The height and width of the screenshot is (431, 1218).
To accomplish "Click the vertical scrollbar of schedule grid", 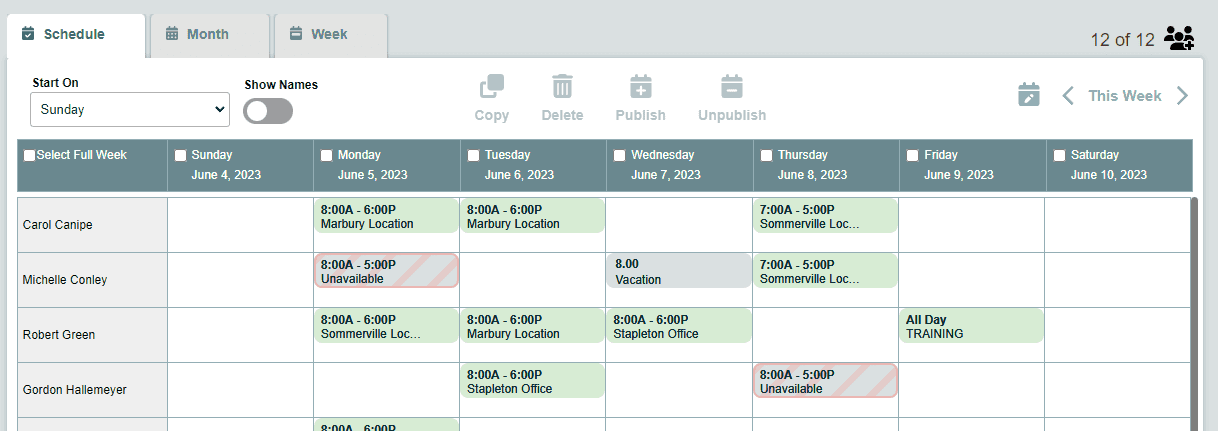I will point(1193,314).
